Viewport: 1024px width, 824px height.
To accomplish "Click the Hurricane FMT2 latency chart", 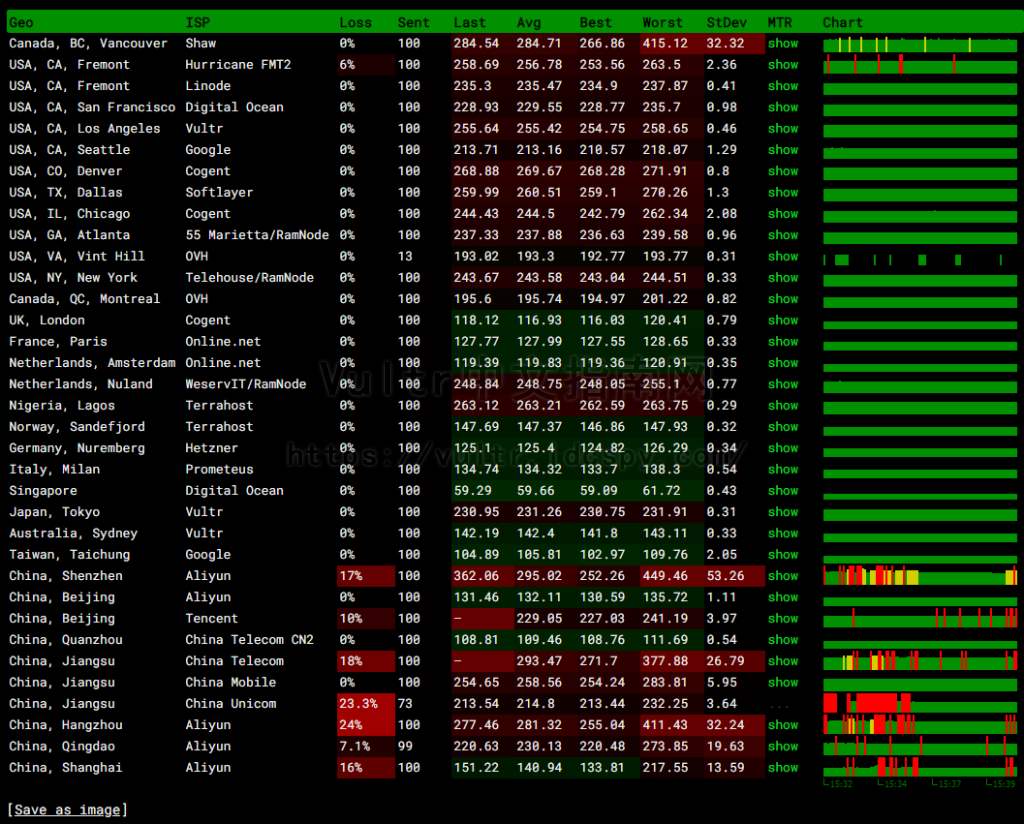I will click(920, 65).
